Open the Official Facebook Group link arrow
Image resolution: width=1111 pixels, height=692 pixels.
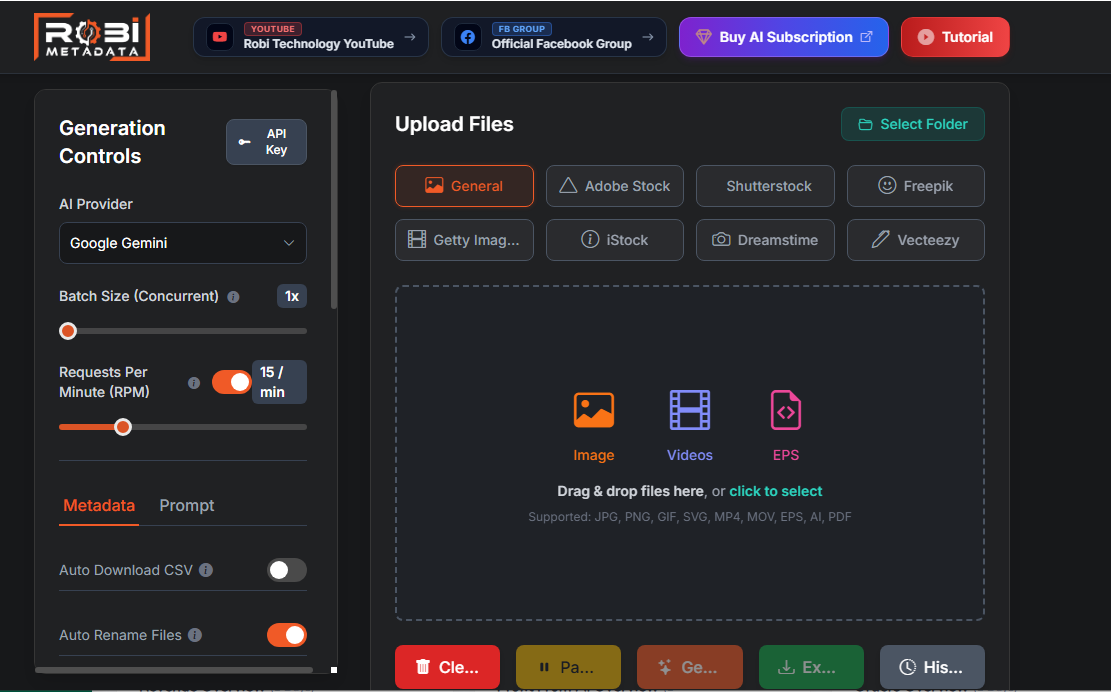click(x=648, y=37)
